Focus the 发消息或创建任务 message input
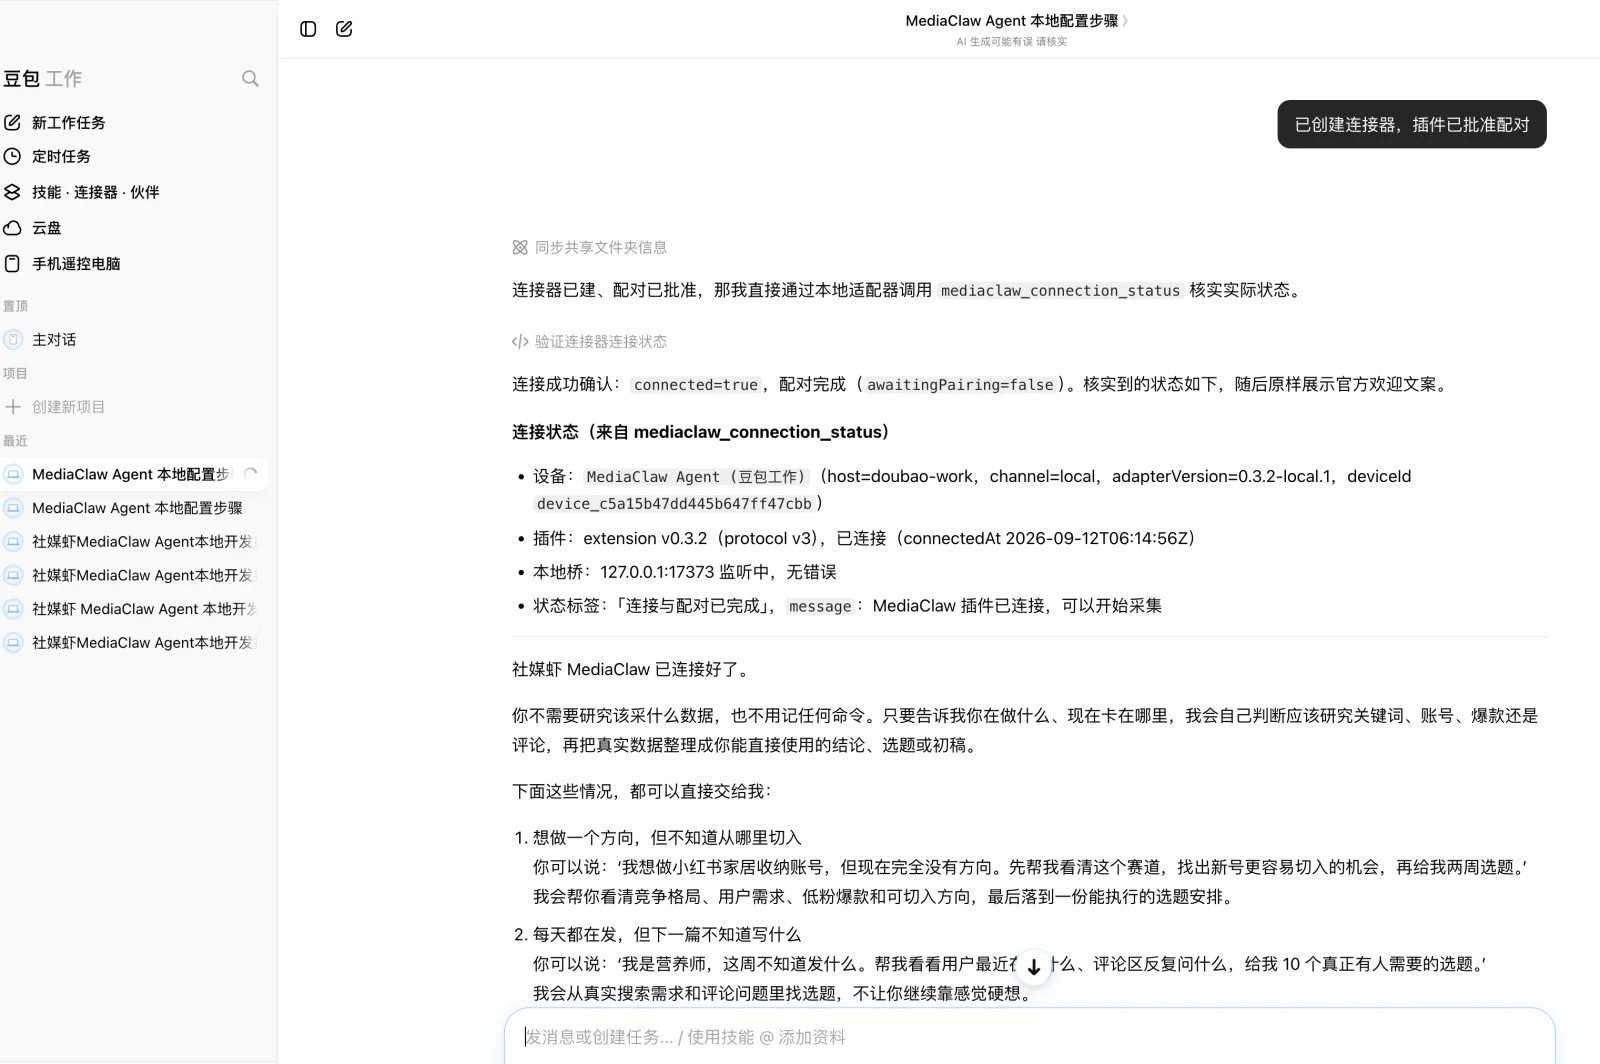1600x1064 pixels. (x=1029, y=1037)
